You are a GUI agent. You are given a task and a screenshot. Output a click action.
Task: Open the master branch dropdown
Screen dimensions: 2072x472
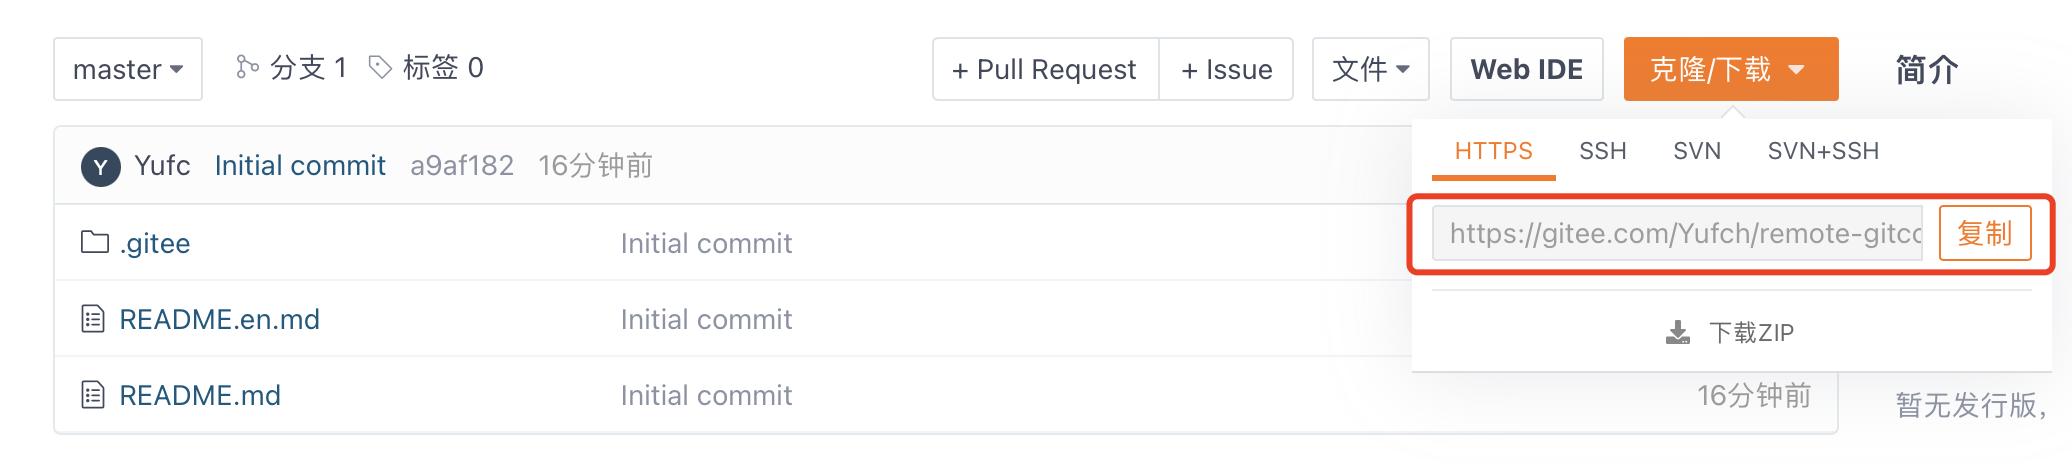coord(128,69)
